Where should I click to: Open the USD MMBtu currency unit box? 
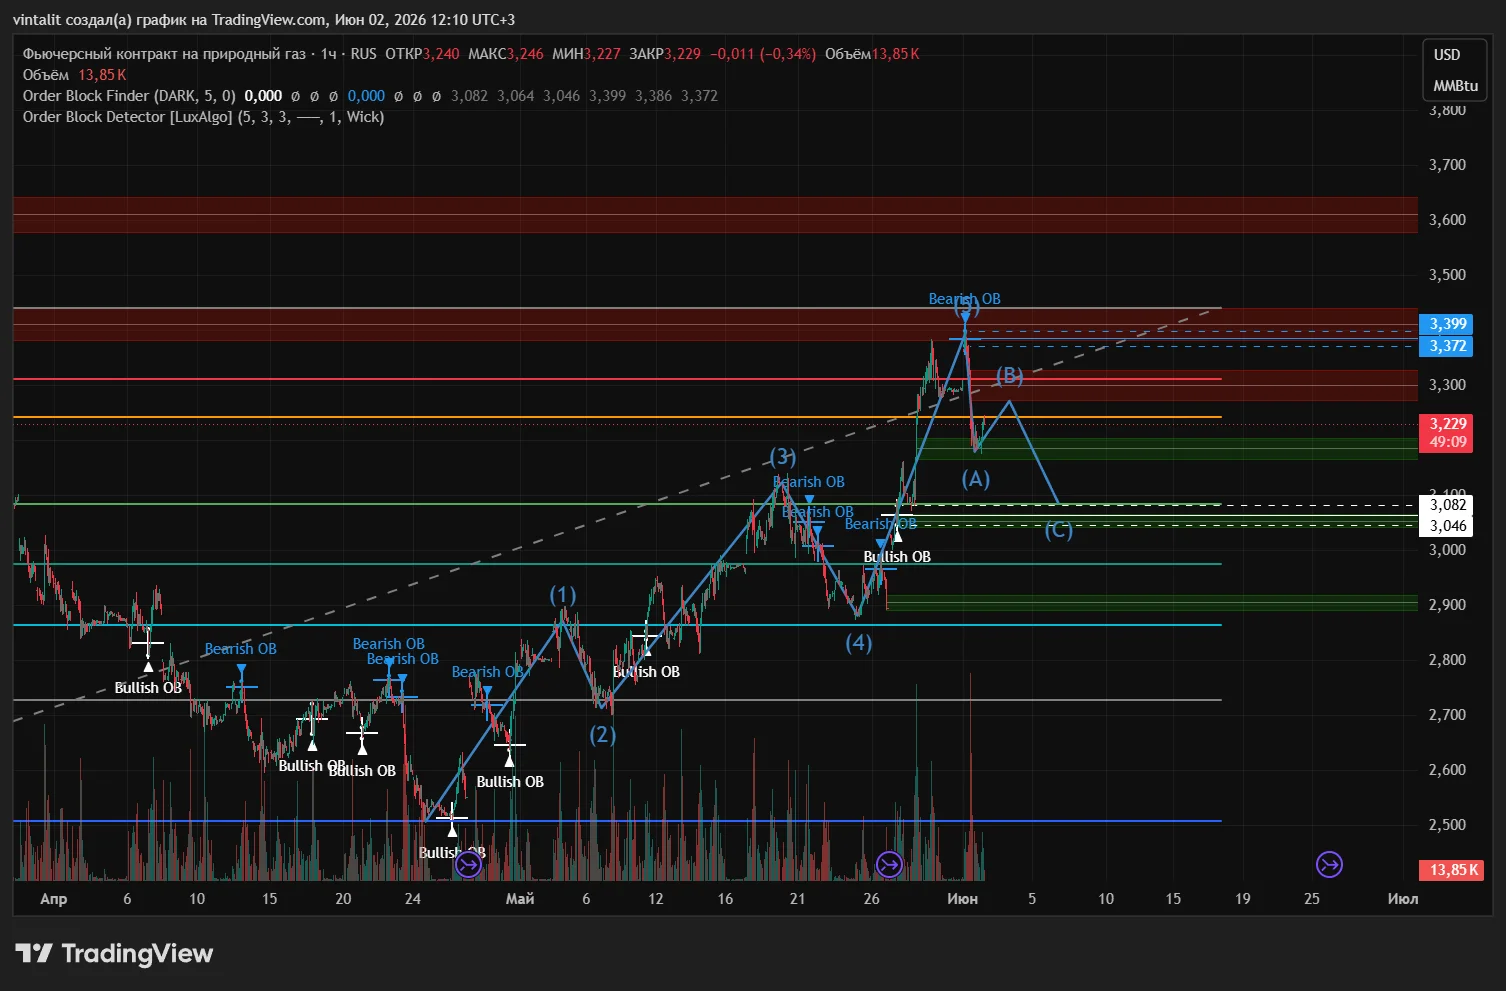[x=1455, y=70]
